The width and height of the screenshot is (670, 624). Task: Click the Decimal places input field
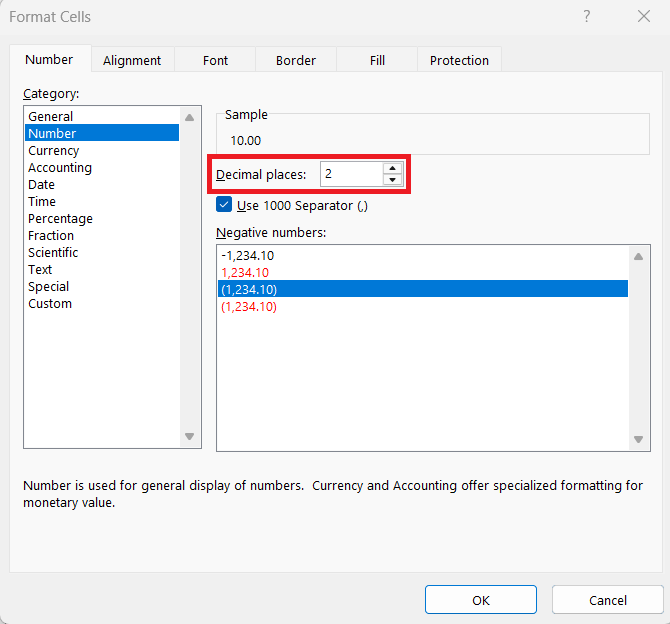click(351, 174)
